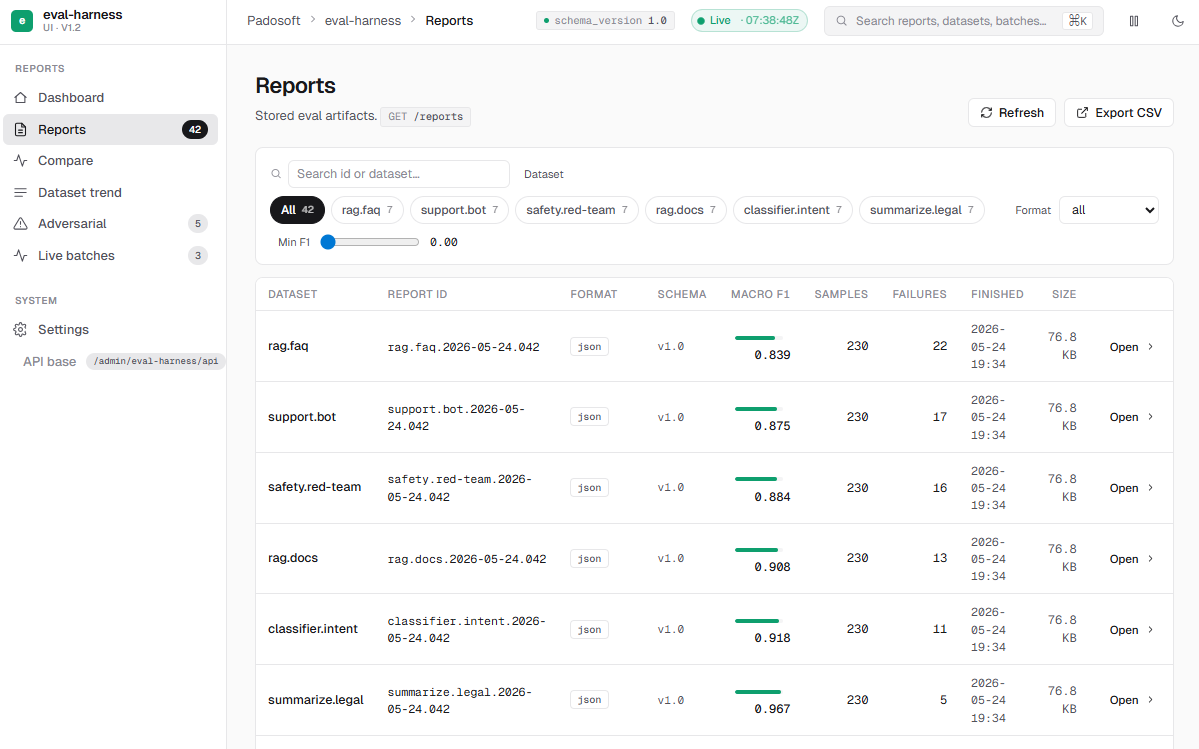The image size is (1199, 749).
Task: Switch to dark mode with moon icon
Action: (x=1178, y=21)
